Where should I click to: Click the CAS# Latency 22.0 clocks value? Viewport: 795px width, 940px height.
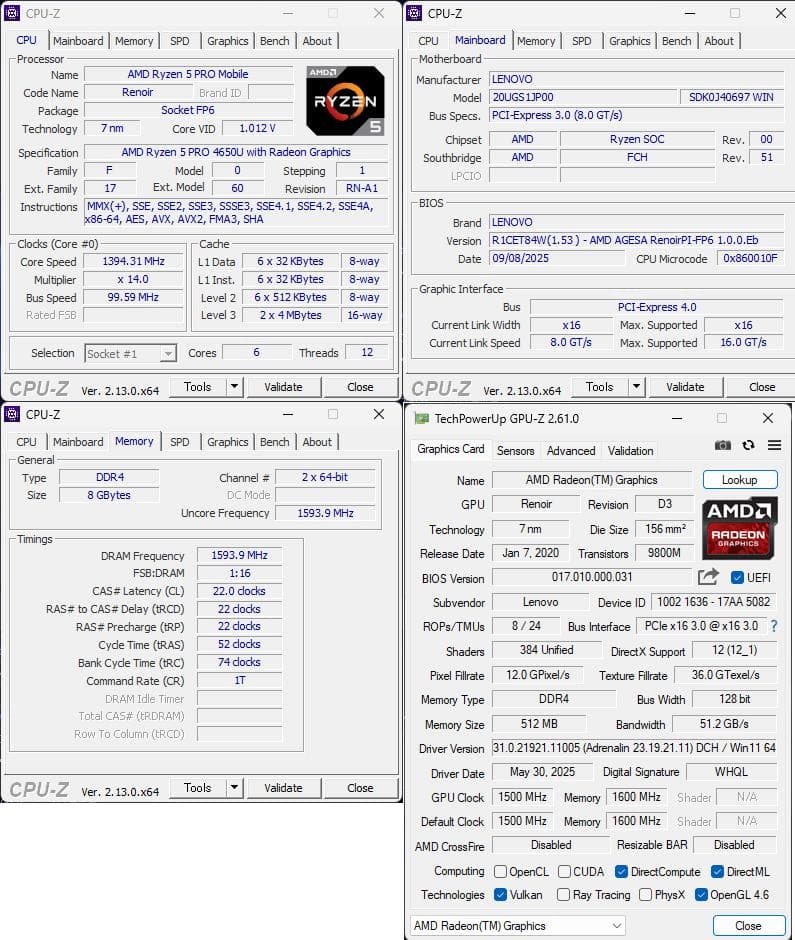tap(239, 591)
